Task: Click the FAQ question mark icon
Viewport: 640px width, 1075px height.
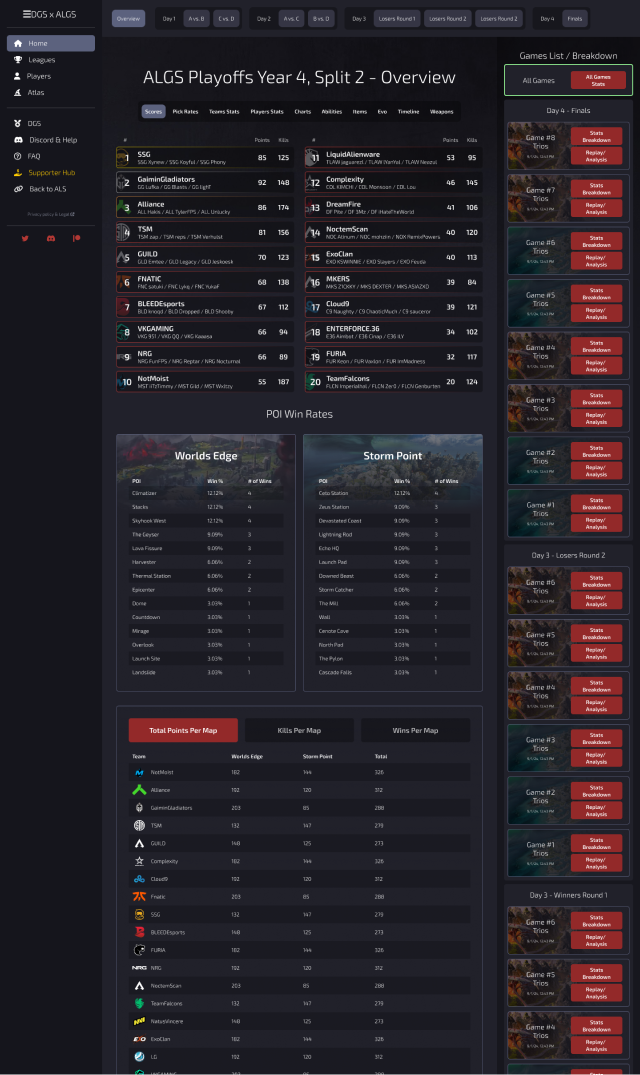Action: pos(18,156)
